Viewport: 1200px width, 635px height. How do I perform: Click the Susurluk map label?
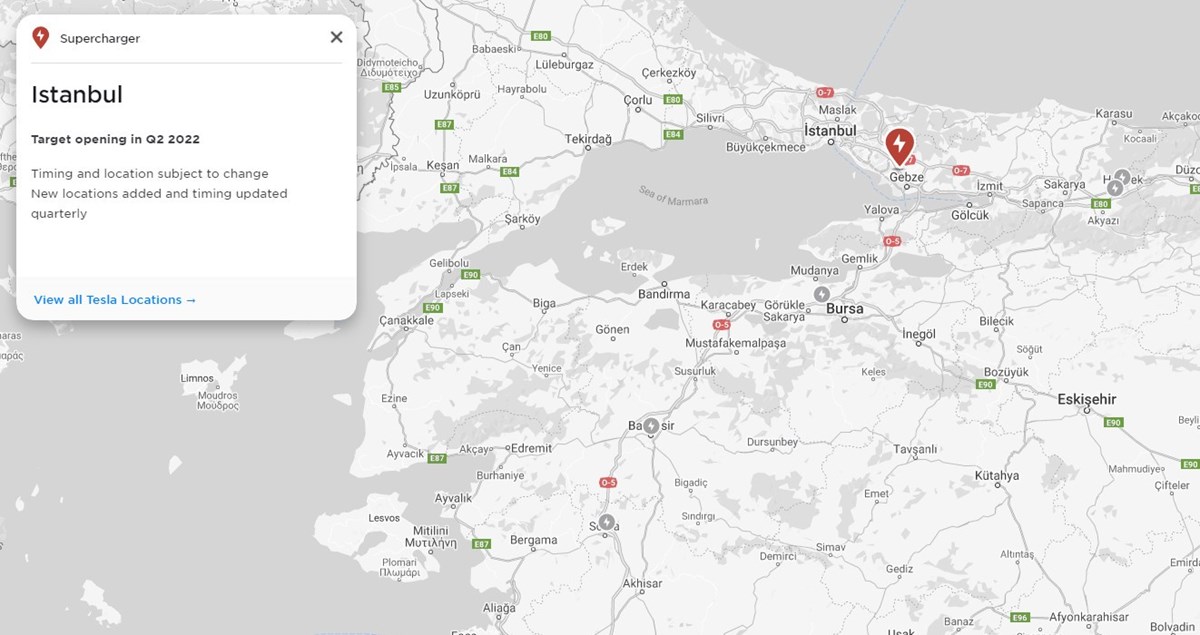point(695,371)
